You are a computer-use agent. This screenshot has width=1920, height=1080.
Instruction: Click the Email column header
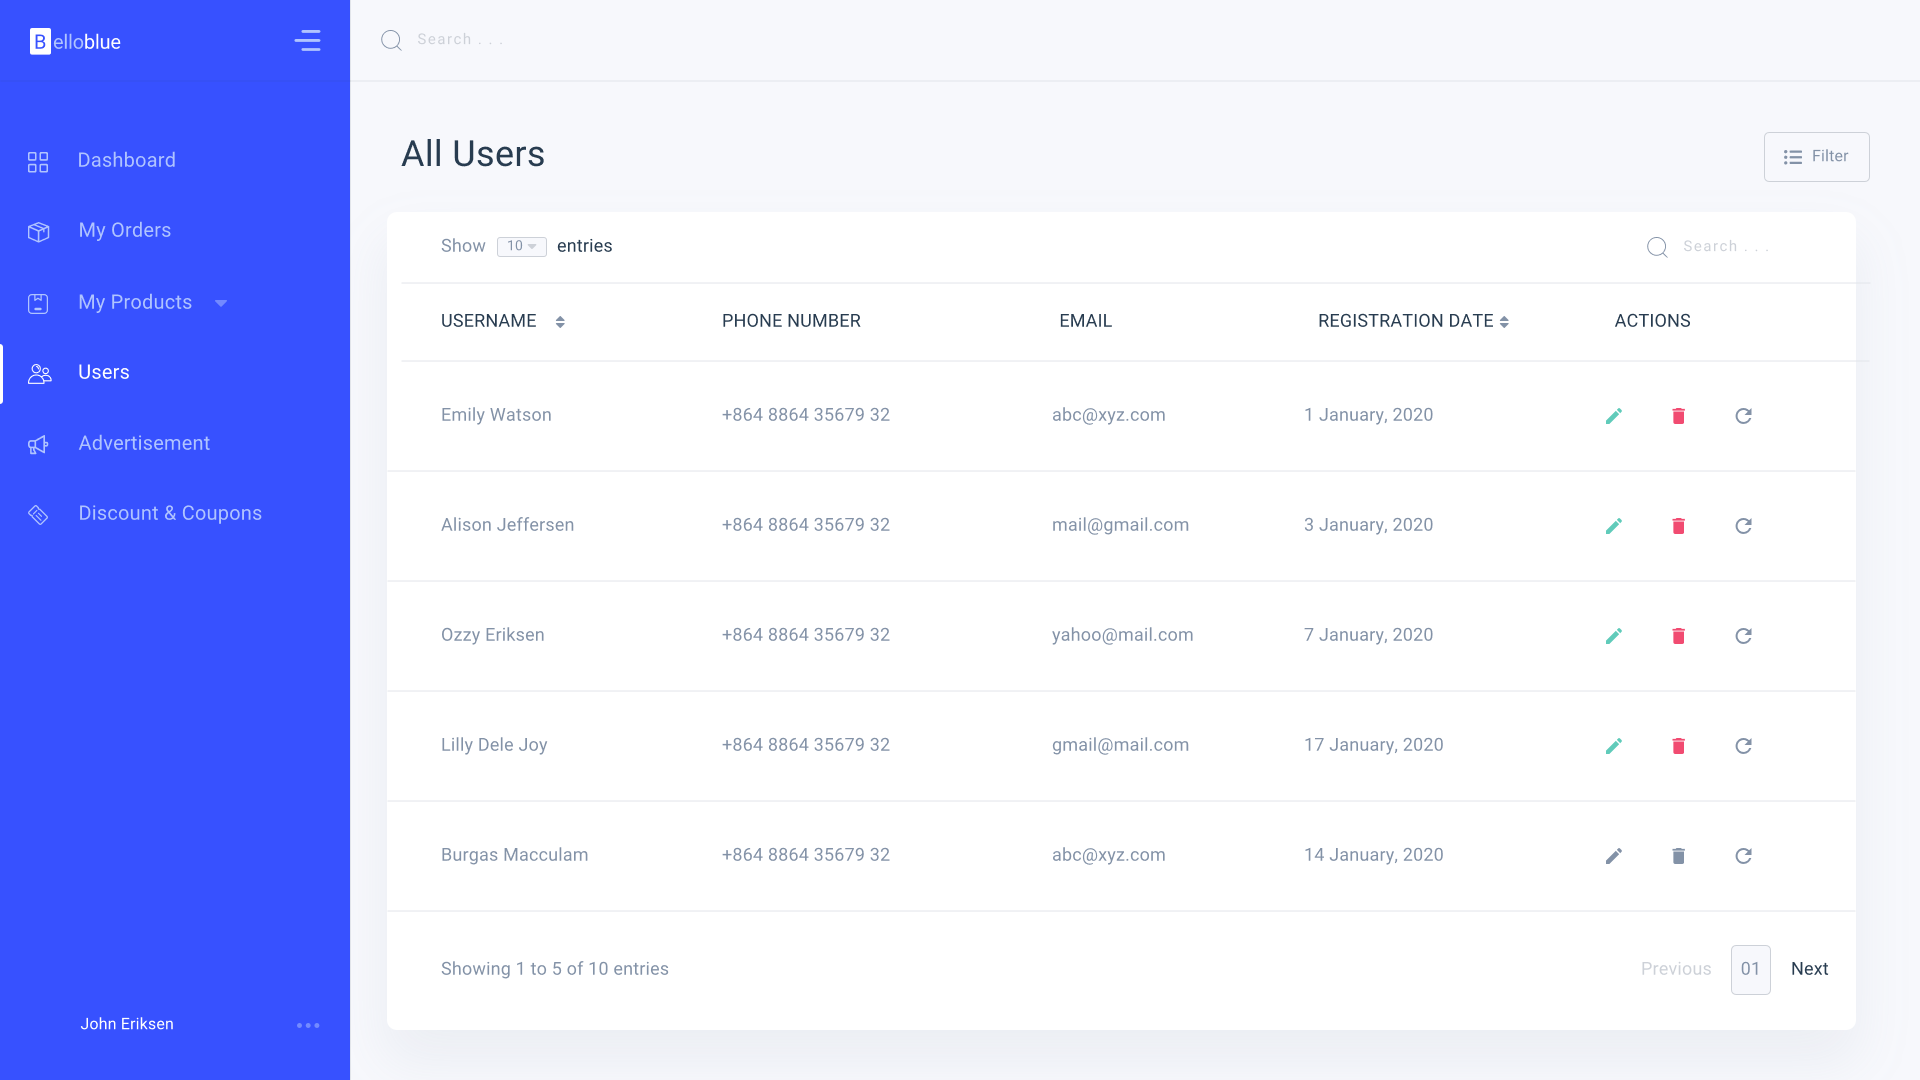pos(1085,321)
